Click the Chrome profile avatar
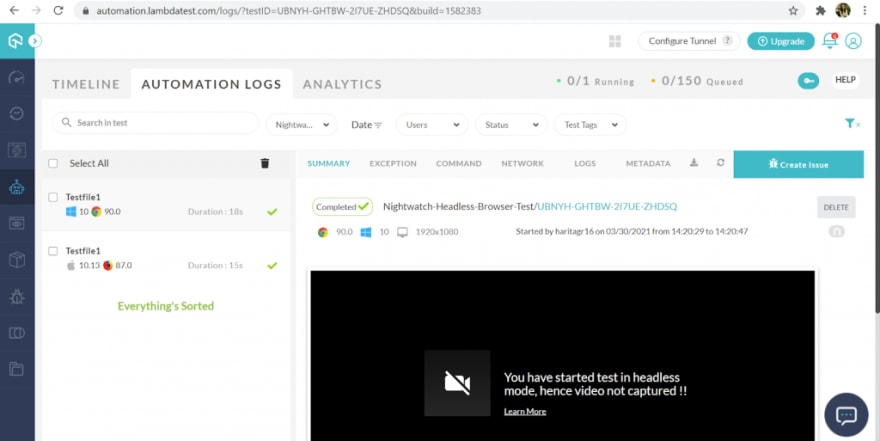 click(843, 10)
